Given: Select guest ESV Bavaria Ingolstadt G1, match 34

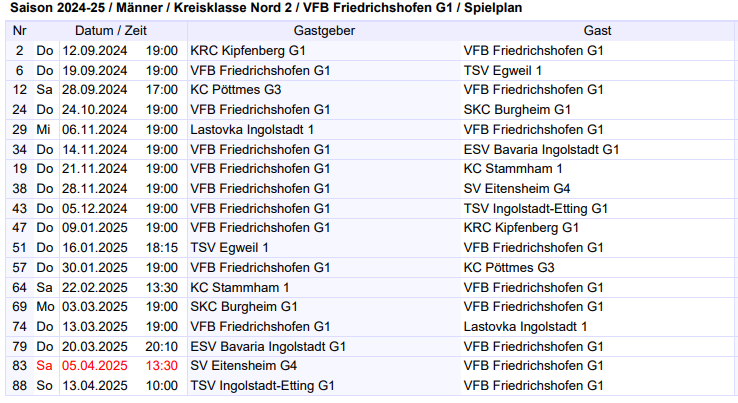Looking at the screenshot, I should pyautogui.click(x=542, y=149).
